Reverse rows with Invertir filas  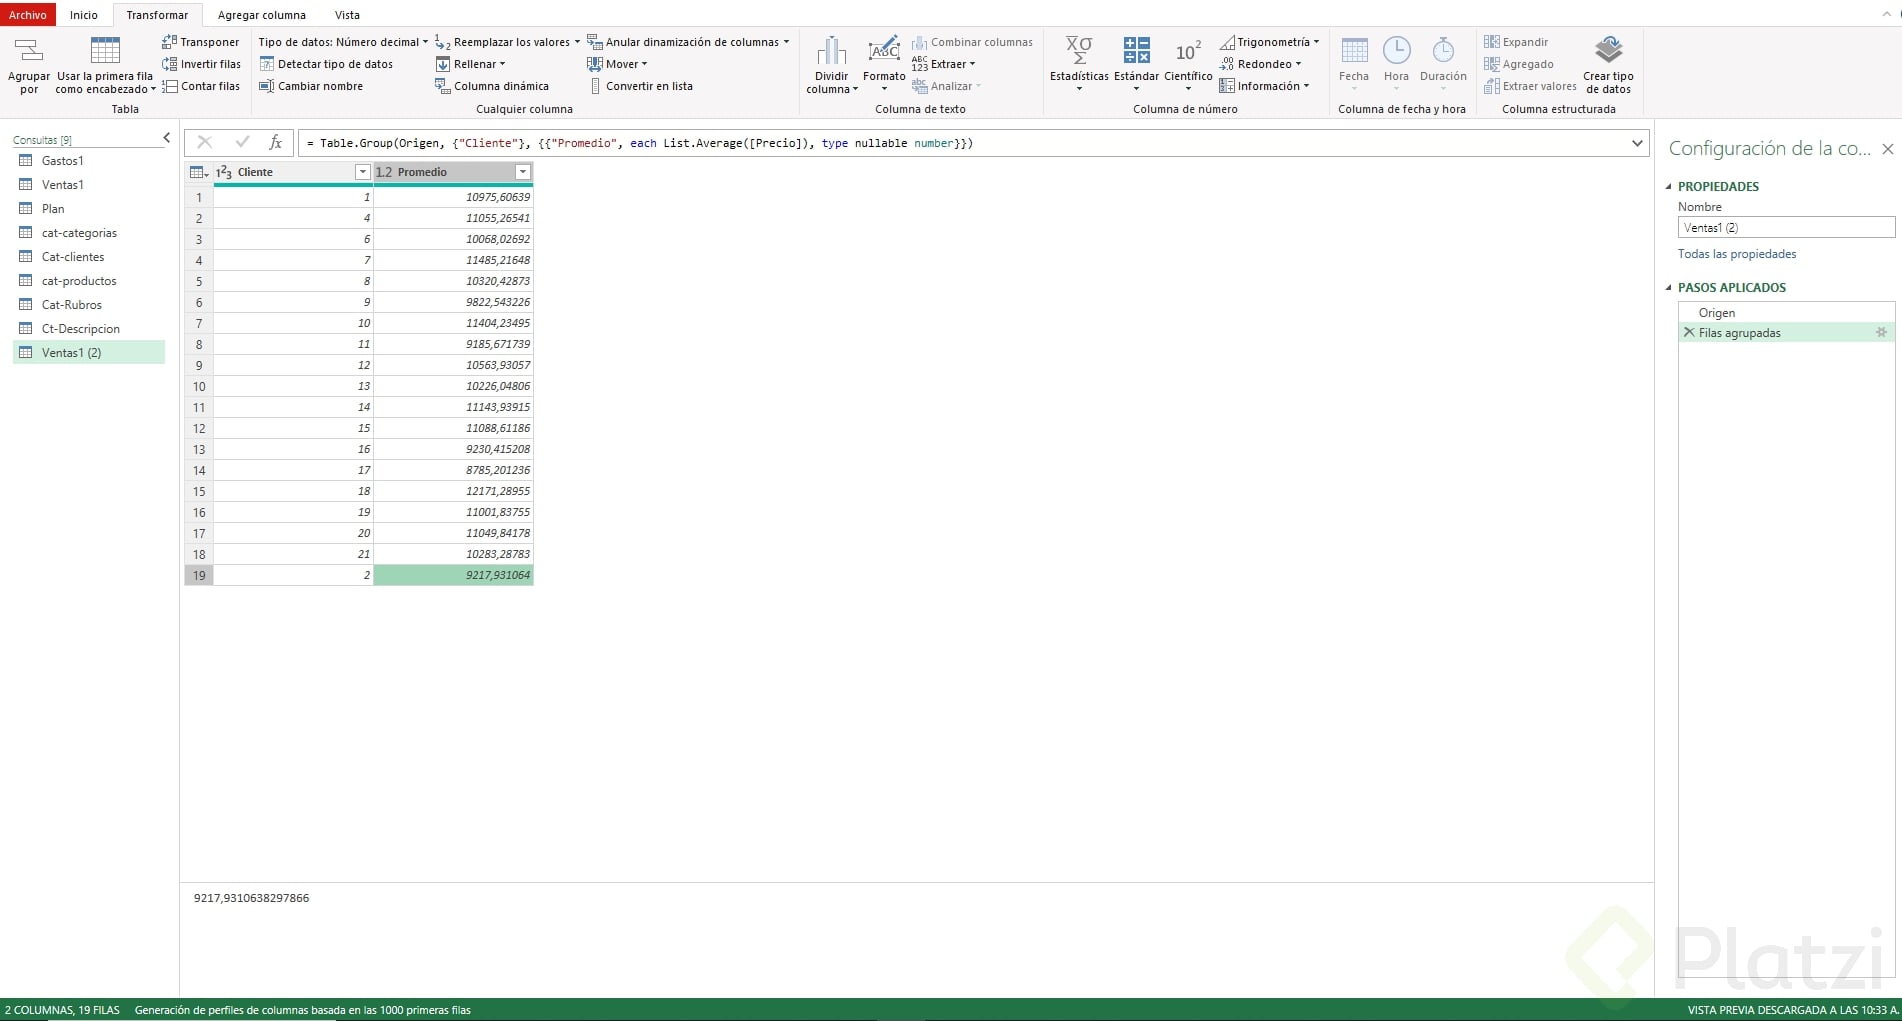coord(202,64)
